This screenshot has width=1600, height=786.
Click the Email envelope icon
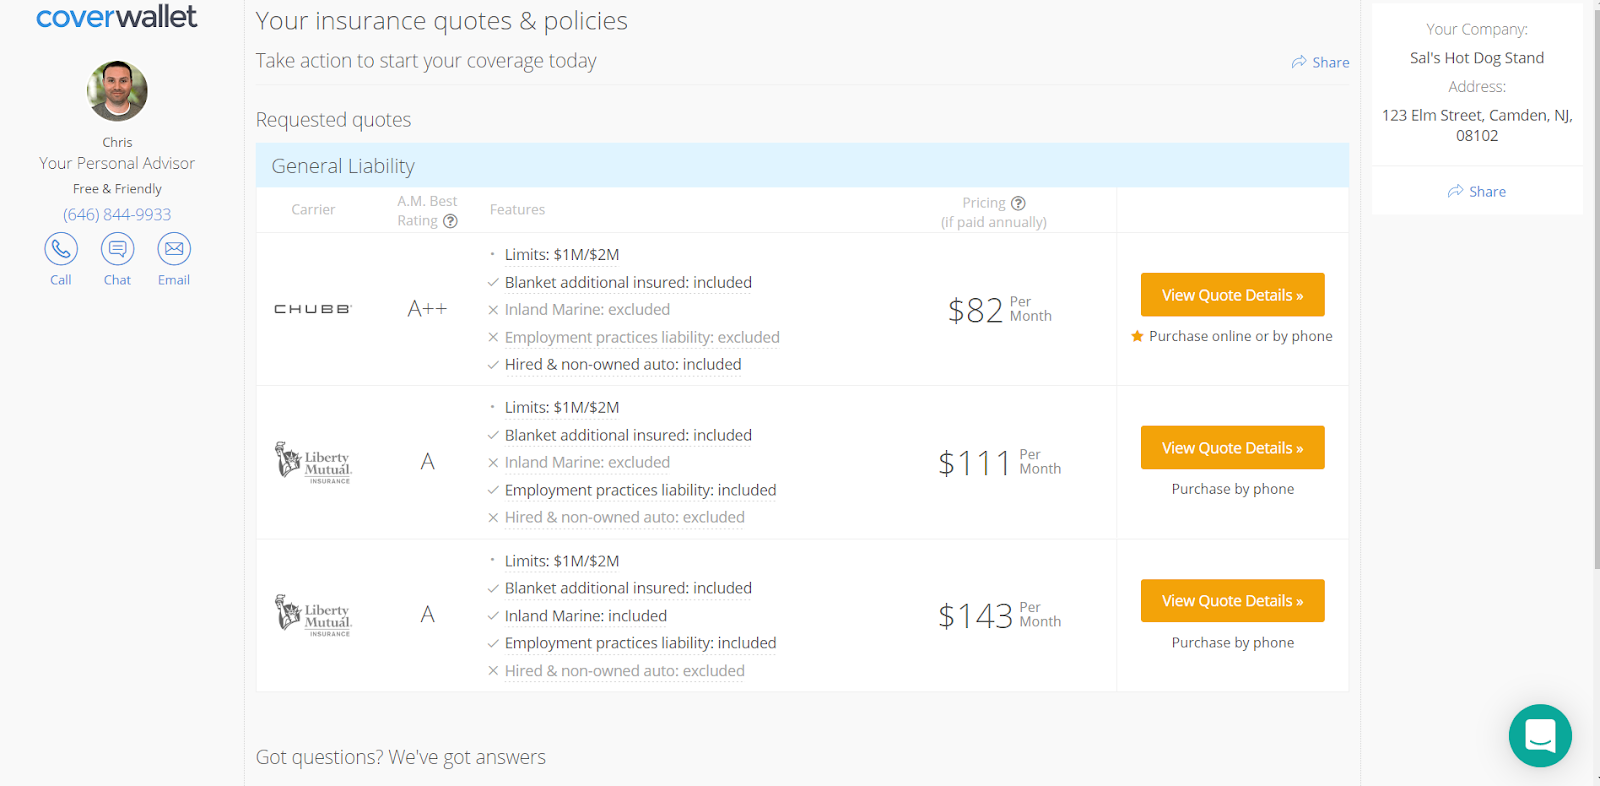[x=174, y=249]
